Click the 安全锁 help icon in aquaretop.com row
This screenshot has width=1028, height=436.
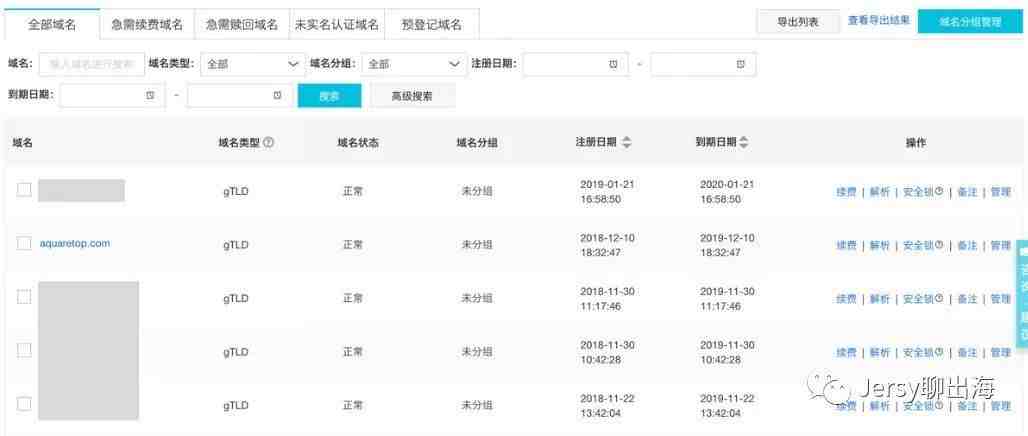click(939, 245)
